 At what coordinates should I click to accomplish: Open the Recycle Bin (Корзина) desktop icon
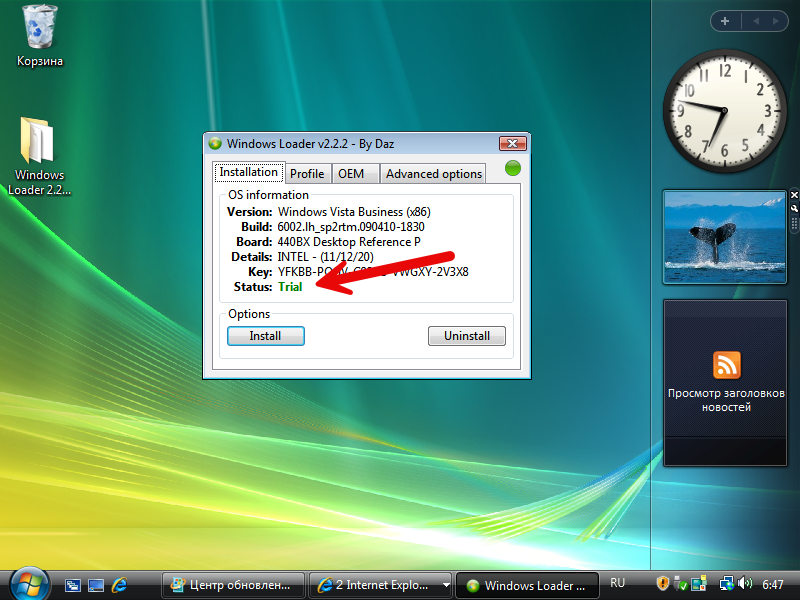(39, 36)
